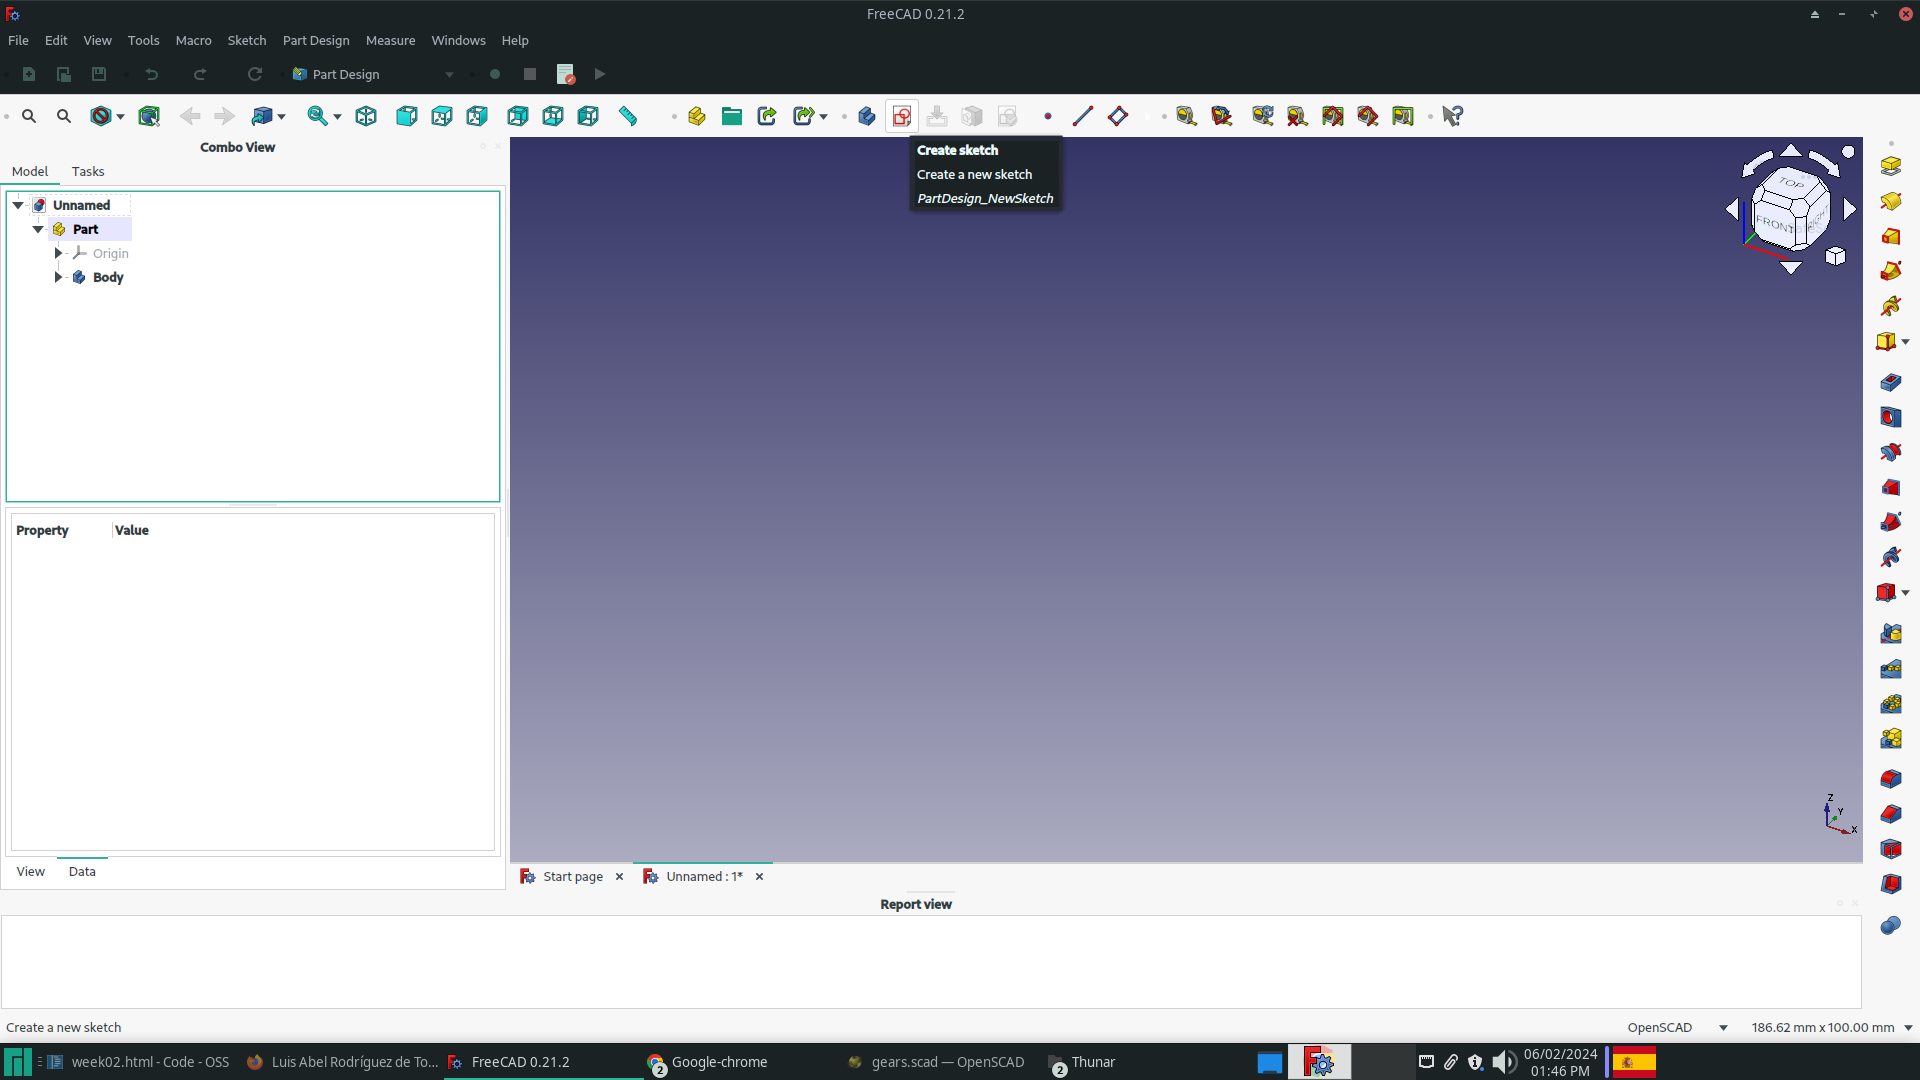The width and height of the screenshot is (1920, 1080).
Task: Open the Macros dialog icon
Action: coord(566,74)
